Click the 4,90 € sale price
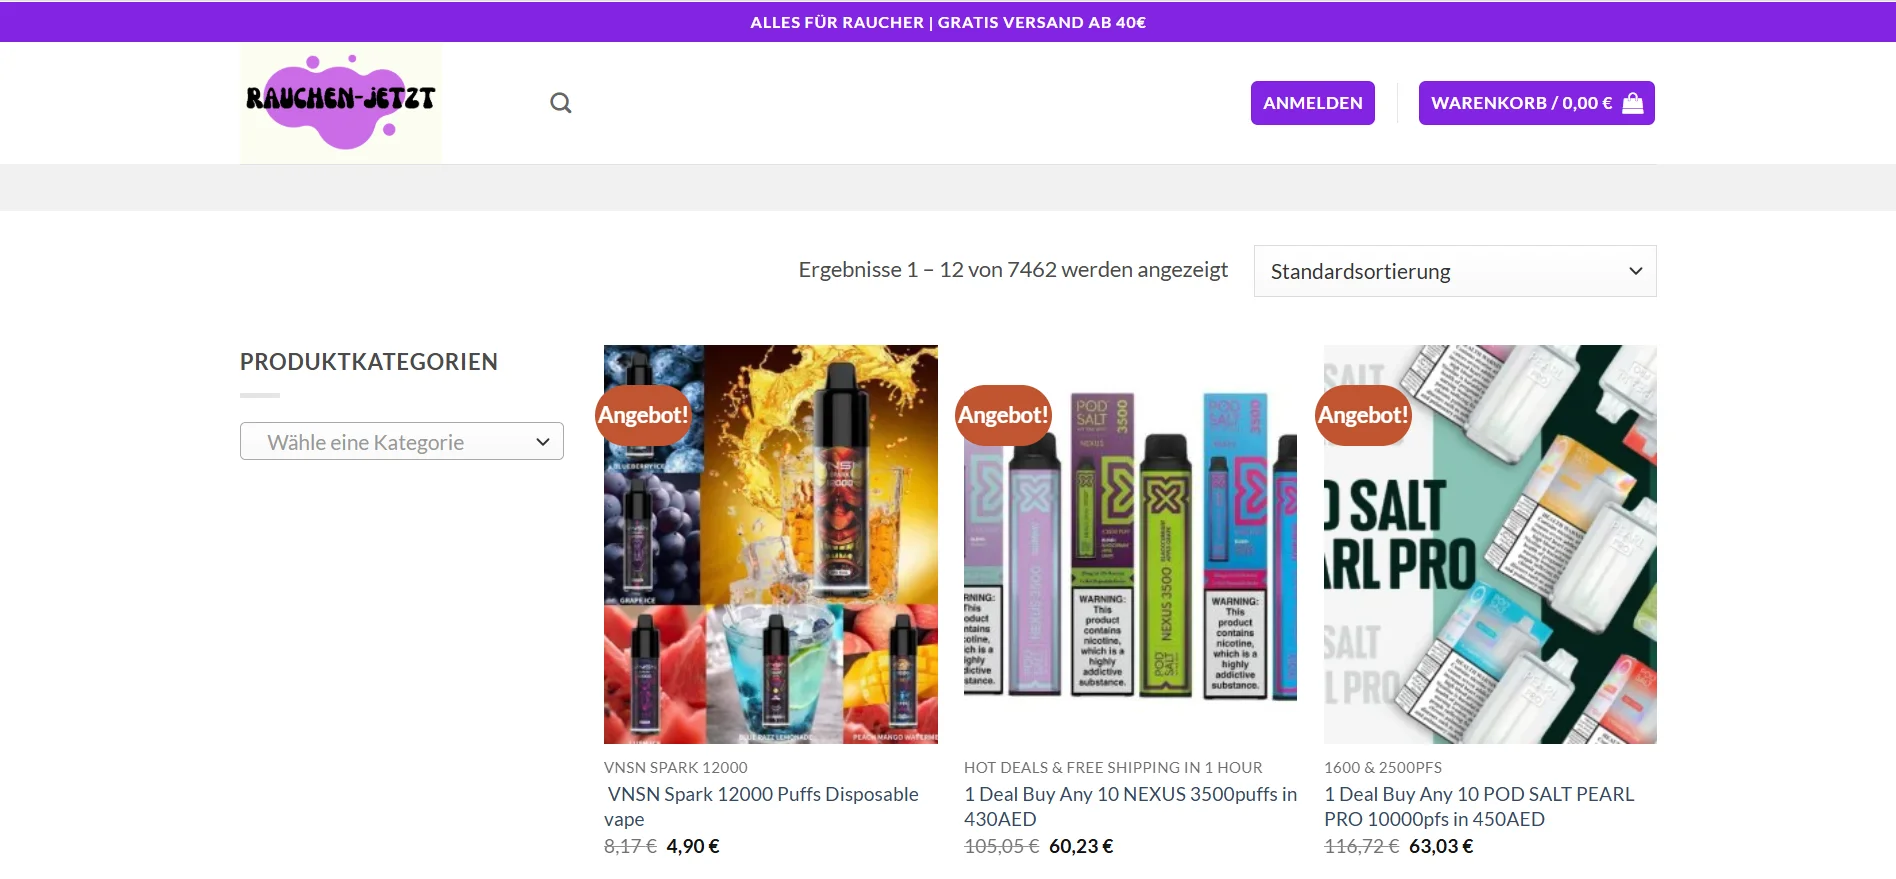This screenshot has height=879, width=1896. pos(693,846)
